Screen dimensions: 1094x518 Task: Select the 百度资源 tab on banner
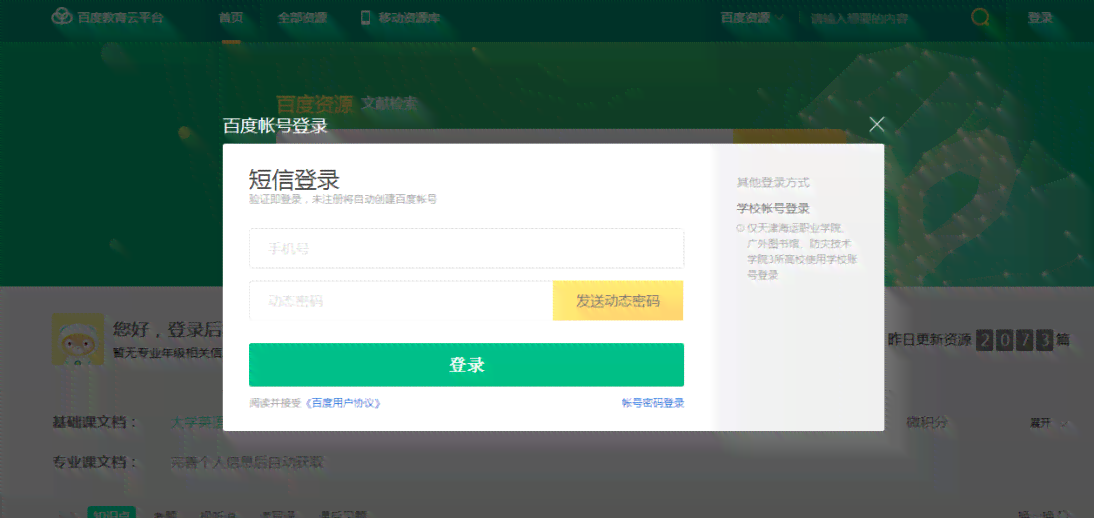click(315, 105)
